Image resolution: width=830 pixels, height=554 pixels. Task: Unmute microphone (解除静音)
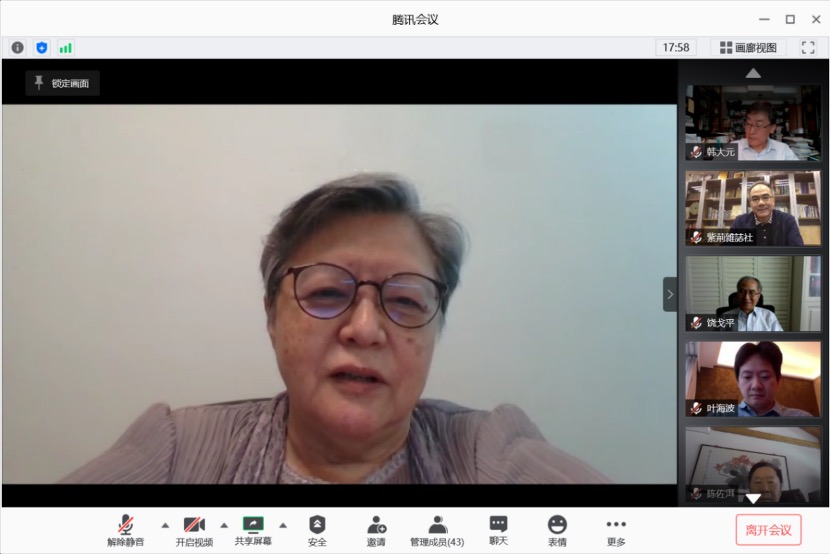coord(126,530)
